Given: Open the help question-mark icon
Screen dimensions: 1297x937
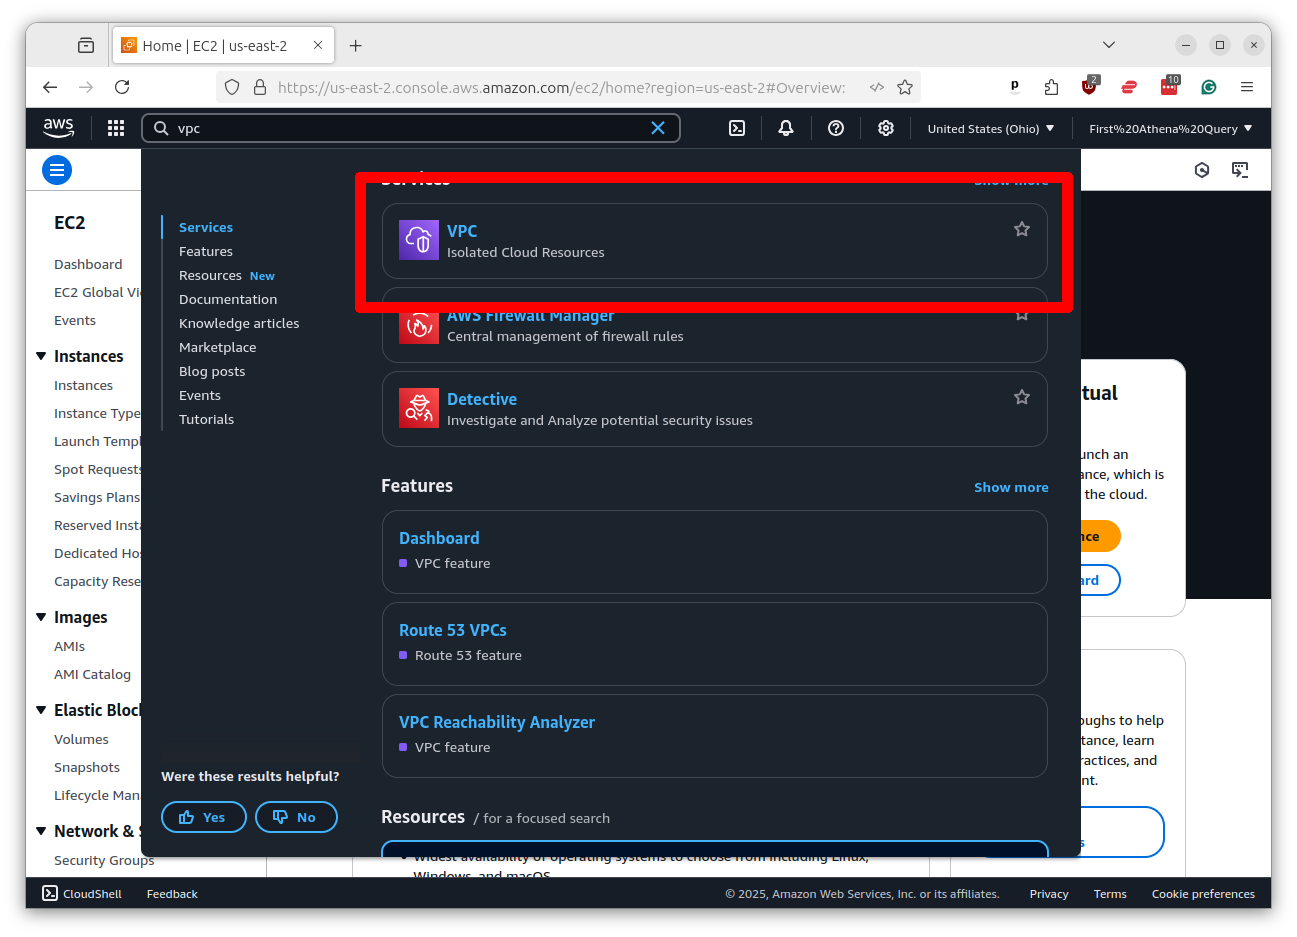Looking at the screenshot, I should 836,128.
